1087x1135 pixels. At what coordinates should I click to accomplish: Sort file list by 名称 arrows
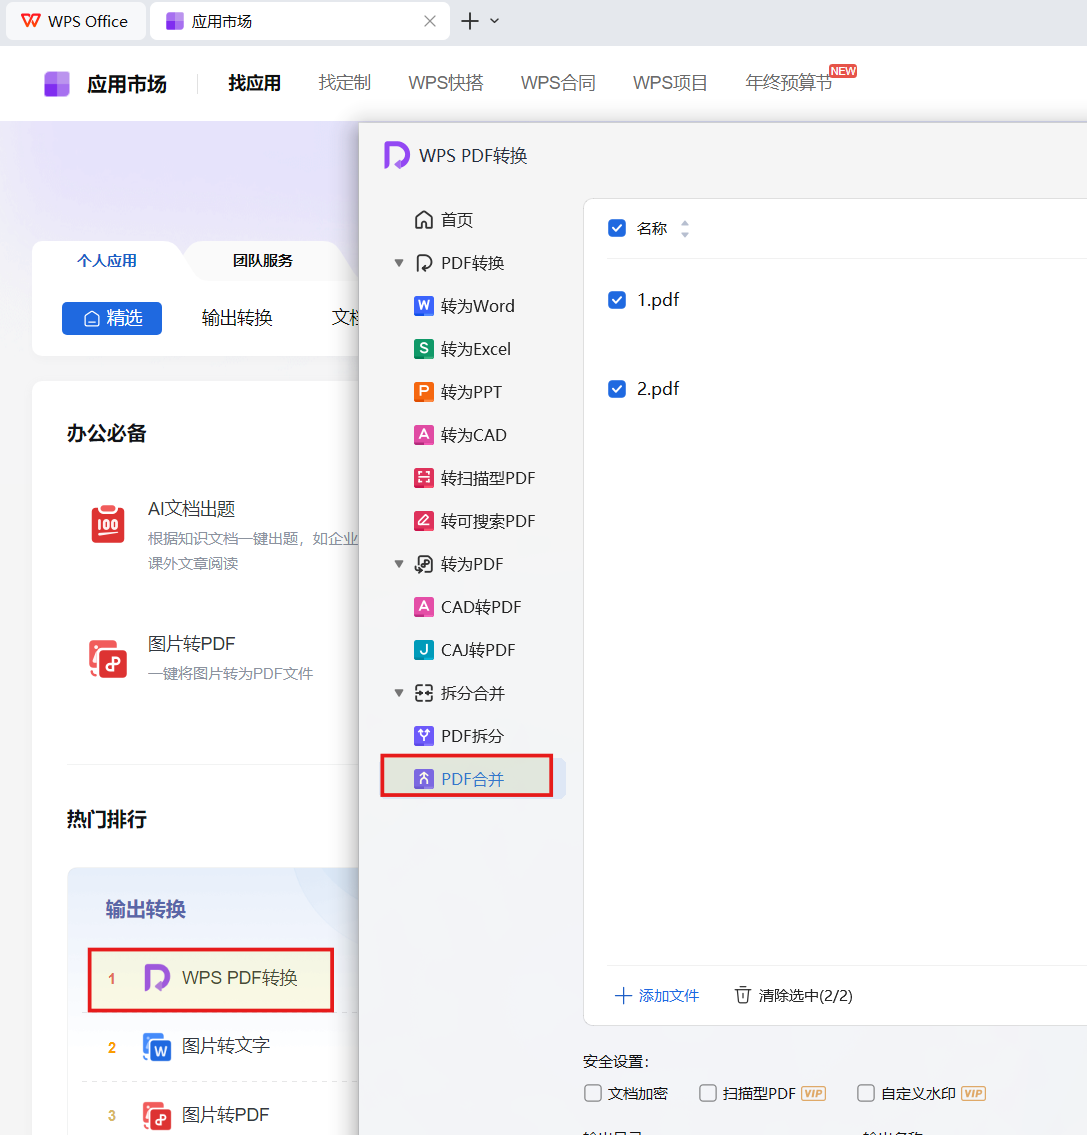(685, 229)
